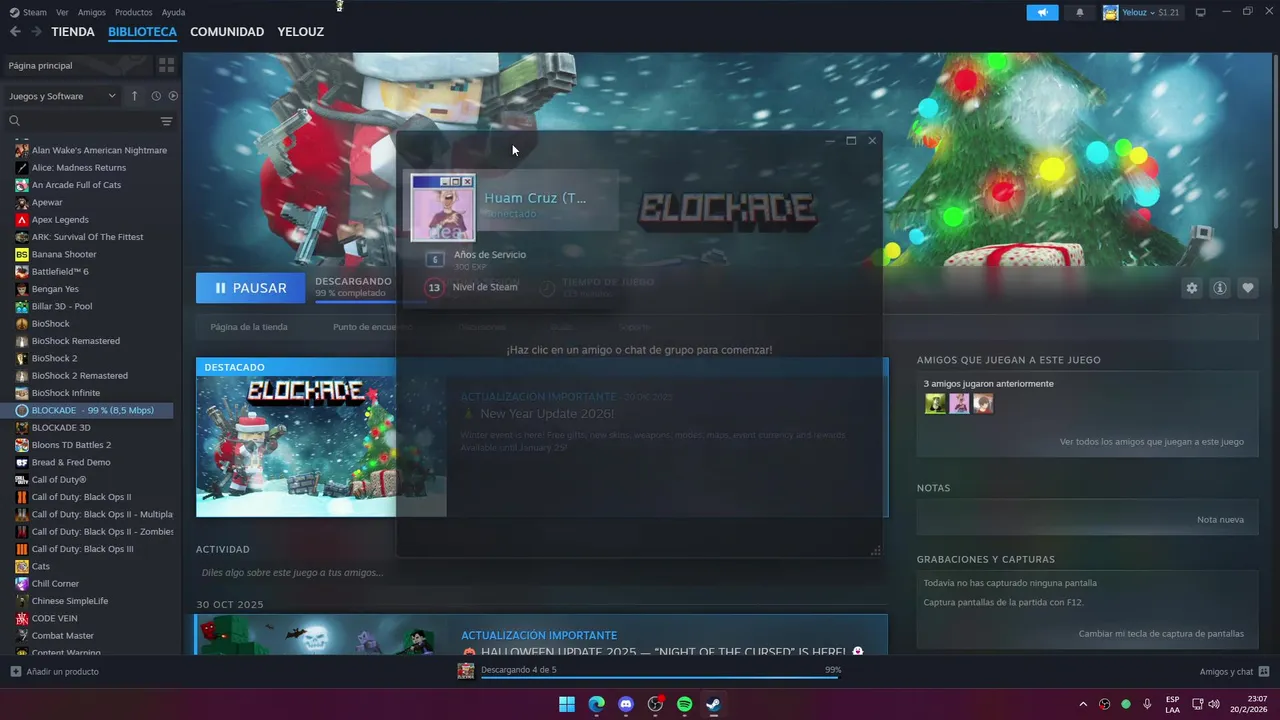
Task: Open the notifications bell
Action: click(1079, 13)
